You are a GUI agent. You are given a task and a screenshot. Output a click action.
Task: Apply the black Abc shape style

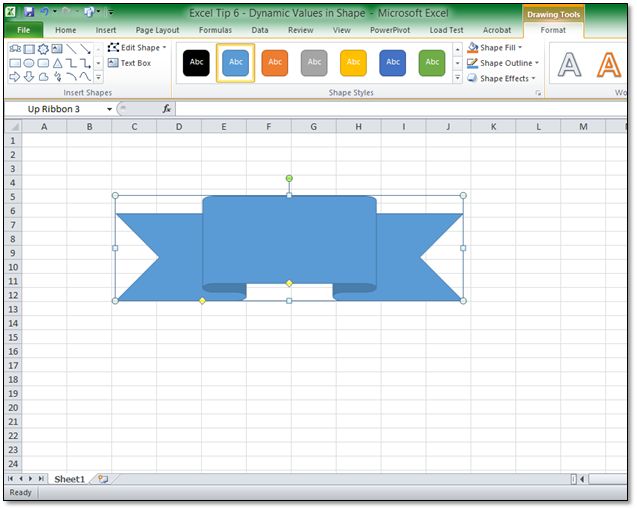click(196, 63)
